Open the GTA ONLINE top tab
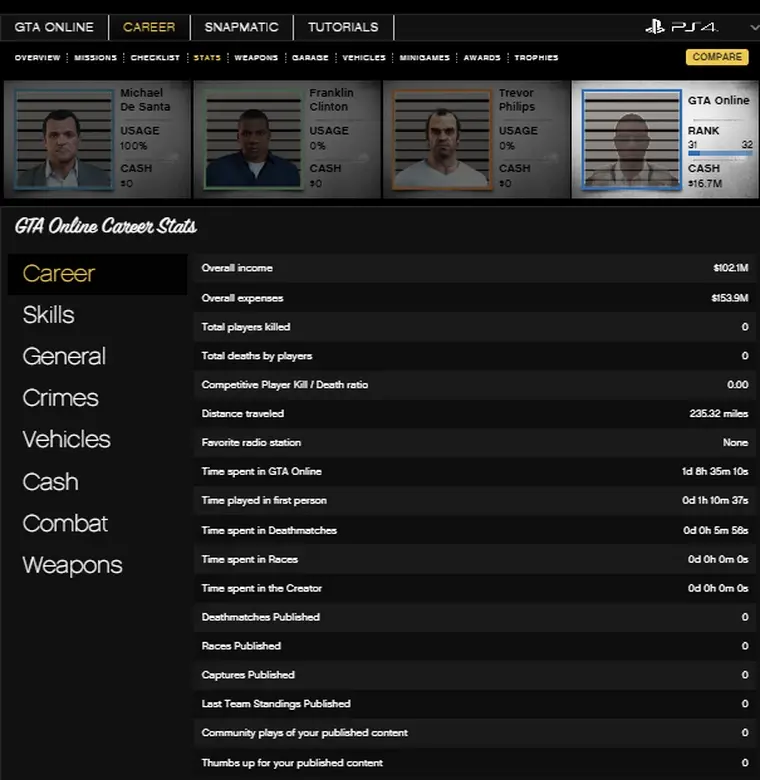The image size is (760, 780). (54, 27)
